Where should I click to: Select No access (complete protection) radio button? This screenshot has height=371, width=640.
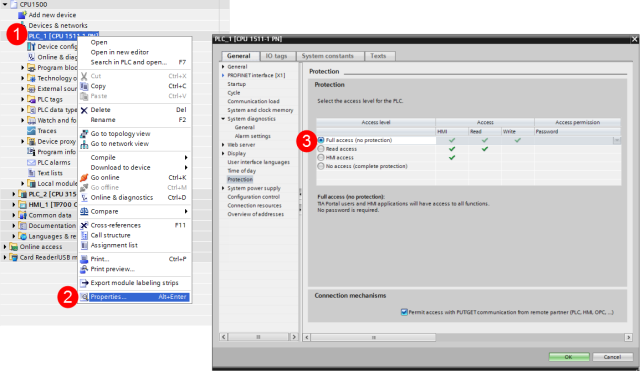coord(321,166)
